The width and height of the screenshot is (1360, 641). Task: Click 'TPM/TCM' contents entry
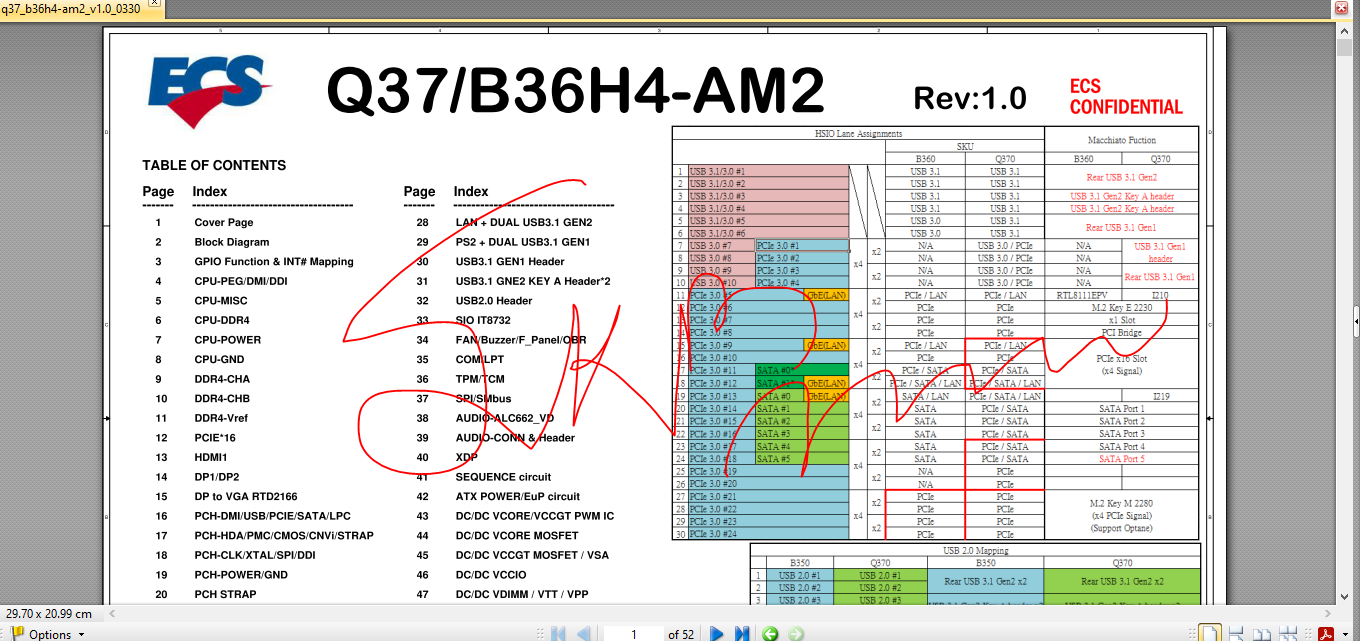coord(480,379)
